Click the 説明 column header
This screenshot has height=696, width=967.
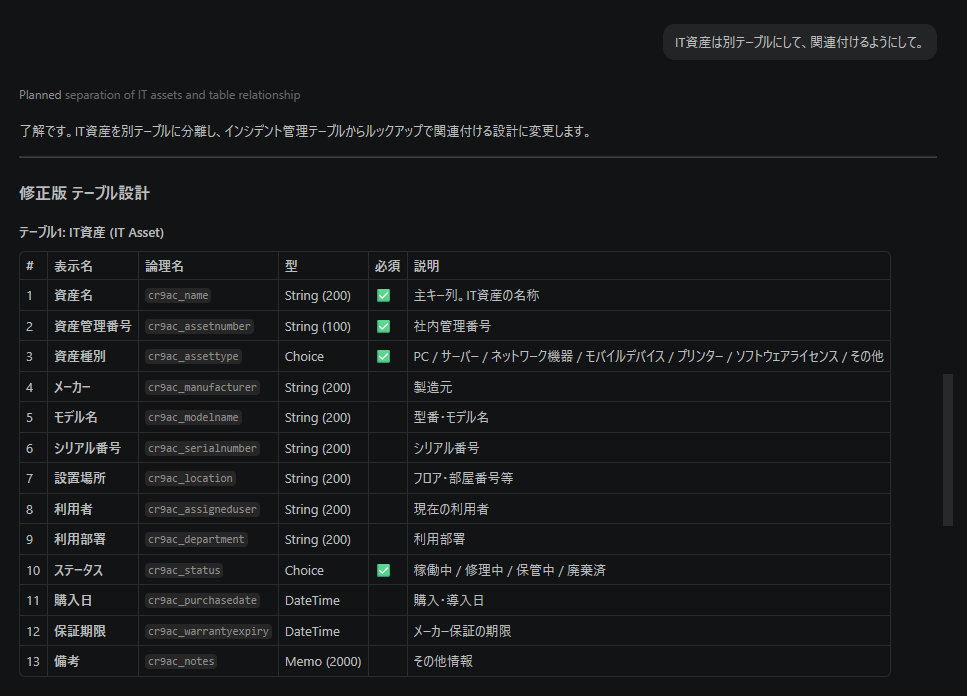(x=427, y=266)
